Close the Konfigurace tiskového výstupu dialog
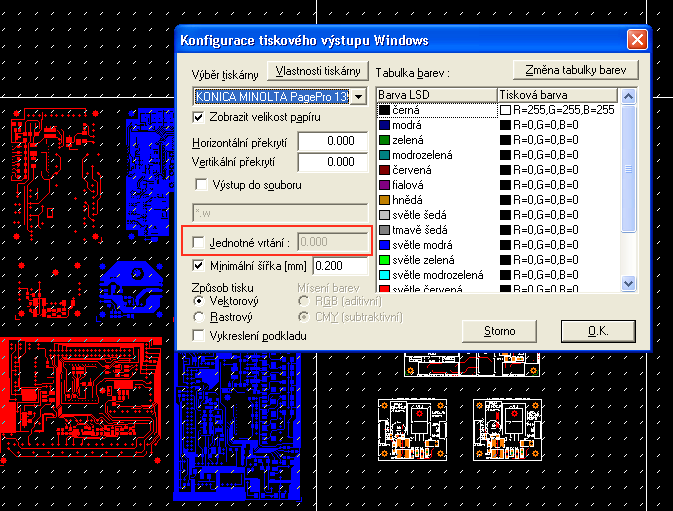Screen dimensions: 673x511 tap(636, 40)
